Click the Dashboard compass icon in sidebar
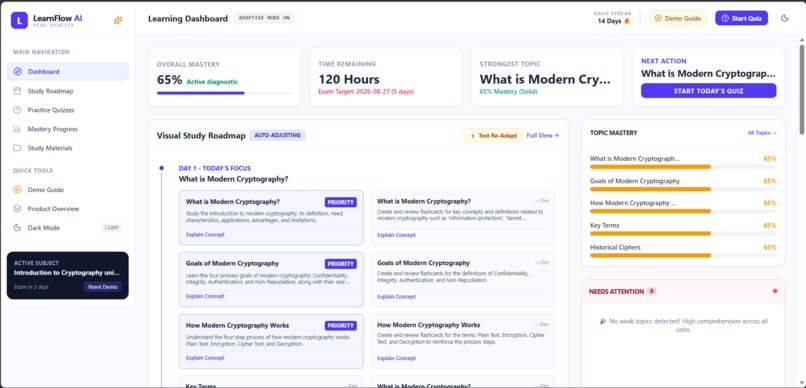 (x=17, y=71)
